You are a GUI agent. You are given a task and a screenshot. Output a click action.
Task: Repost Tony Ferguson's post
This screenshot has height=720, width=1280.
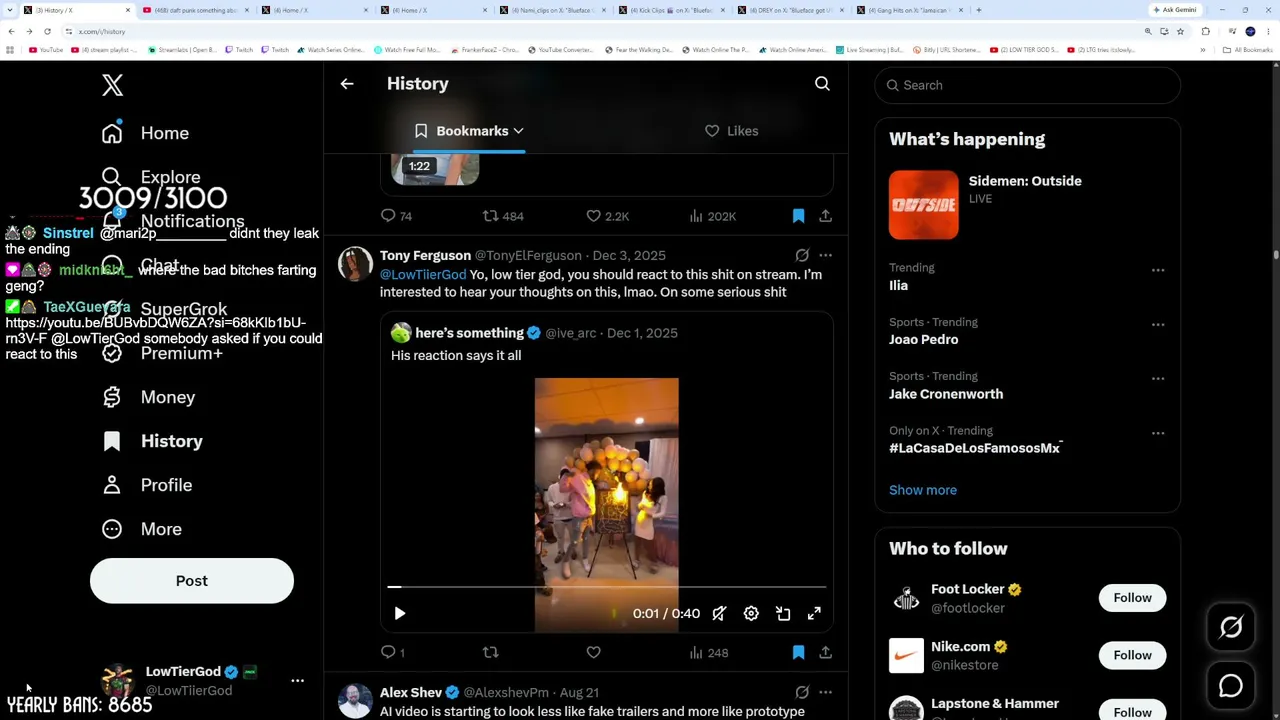[490, 652]
